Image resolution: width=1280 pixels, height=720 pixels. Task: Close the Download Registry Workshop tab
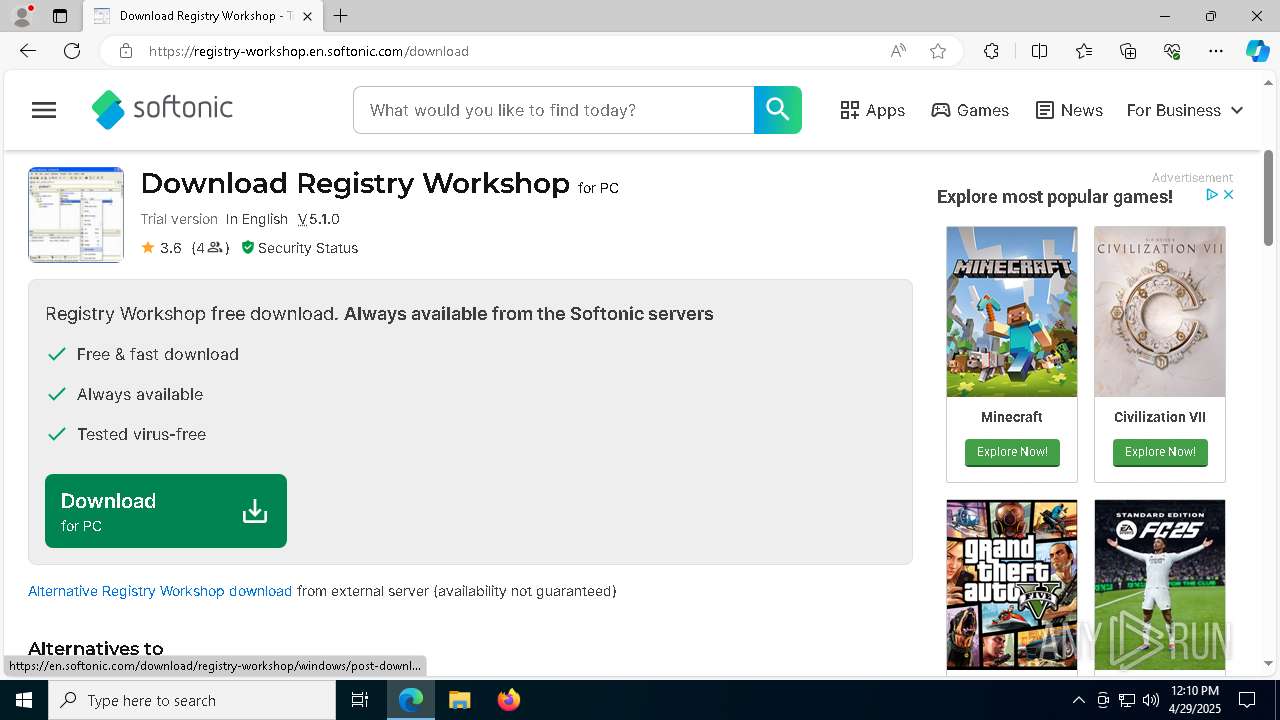(x=308, y=16)
